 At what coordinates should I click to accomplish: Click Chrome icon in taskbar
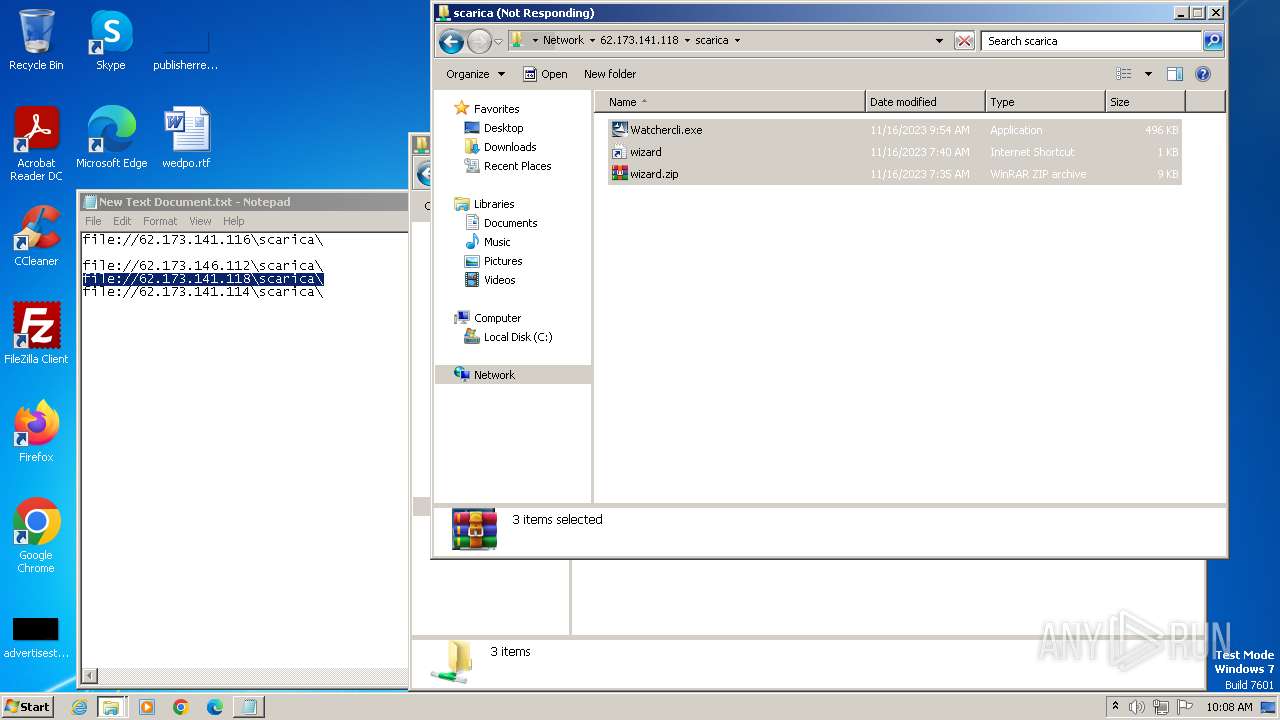click(181, 707)
